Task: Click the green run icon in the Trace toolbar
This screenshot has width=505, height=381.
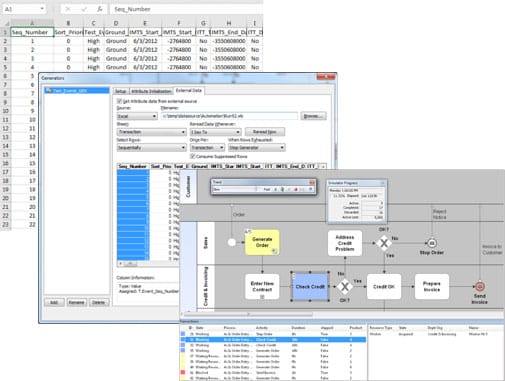Action: [x=282, y=189]
